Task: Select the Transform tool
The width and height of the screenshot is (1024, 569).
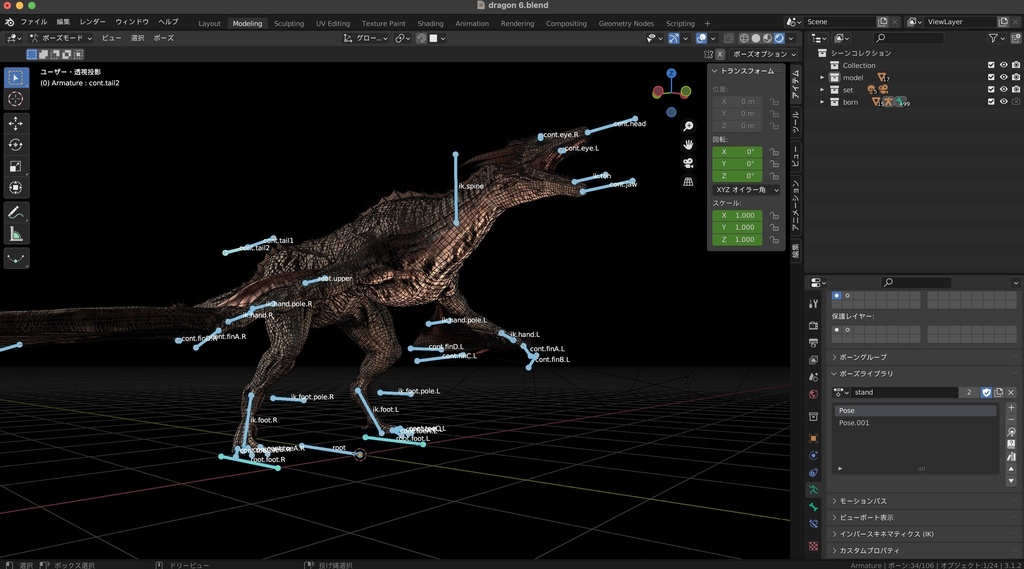Action: (16, 188)
